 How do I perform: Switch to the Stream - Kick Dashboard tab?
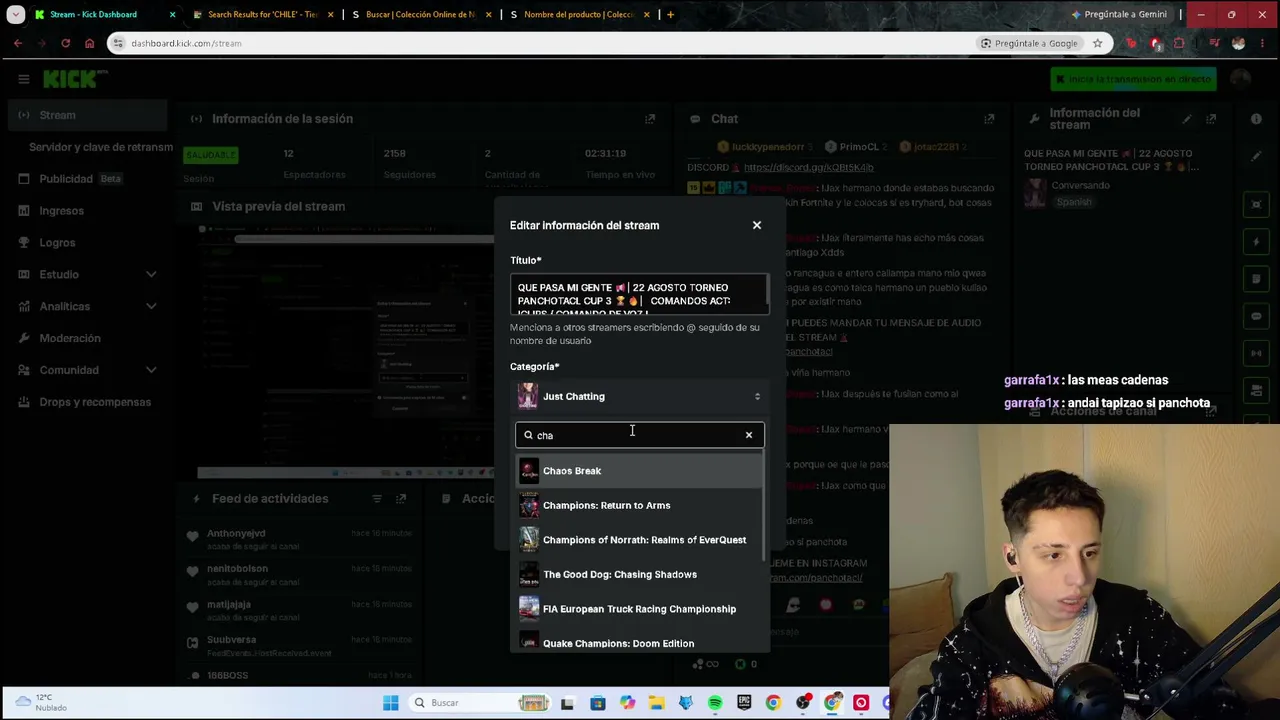point(105,14)
